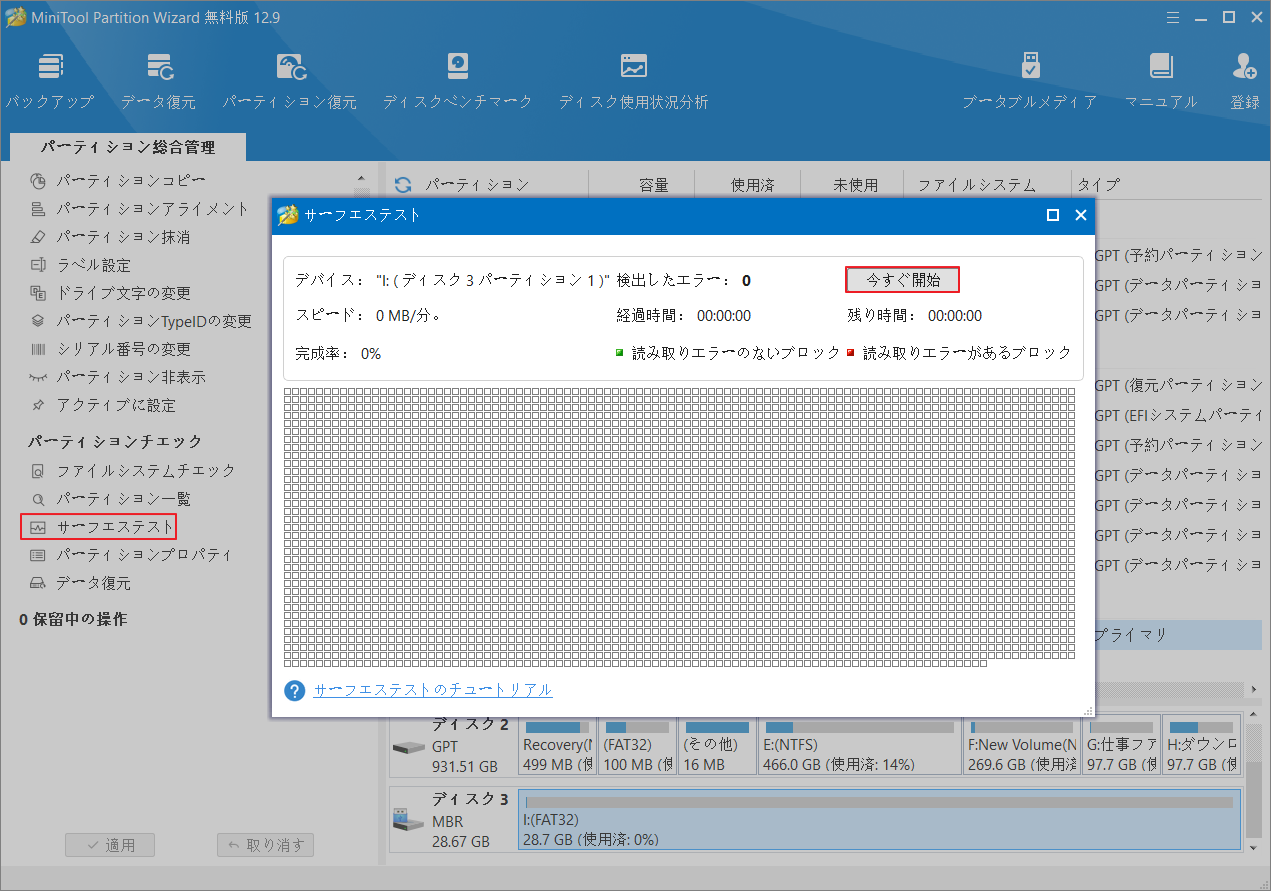Screen dimensions: 1271x891
Task: Open Explore Partition (パーティション一覧)
Action: [x=109, y=498]
